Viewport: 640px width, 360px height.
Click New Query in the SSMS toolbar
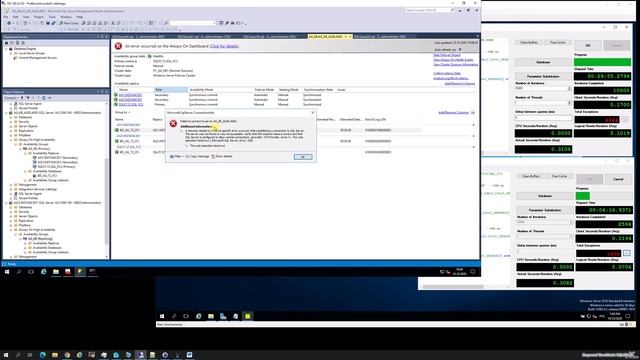click(x=69, y=23)
